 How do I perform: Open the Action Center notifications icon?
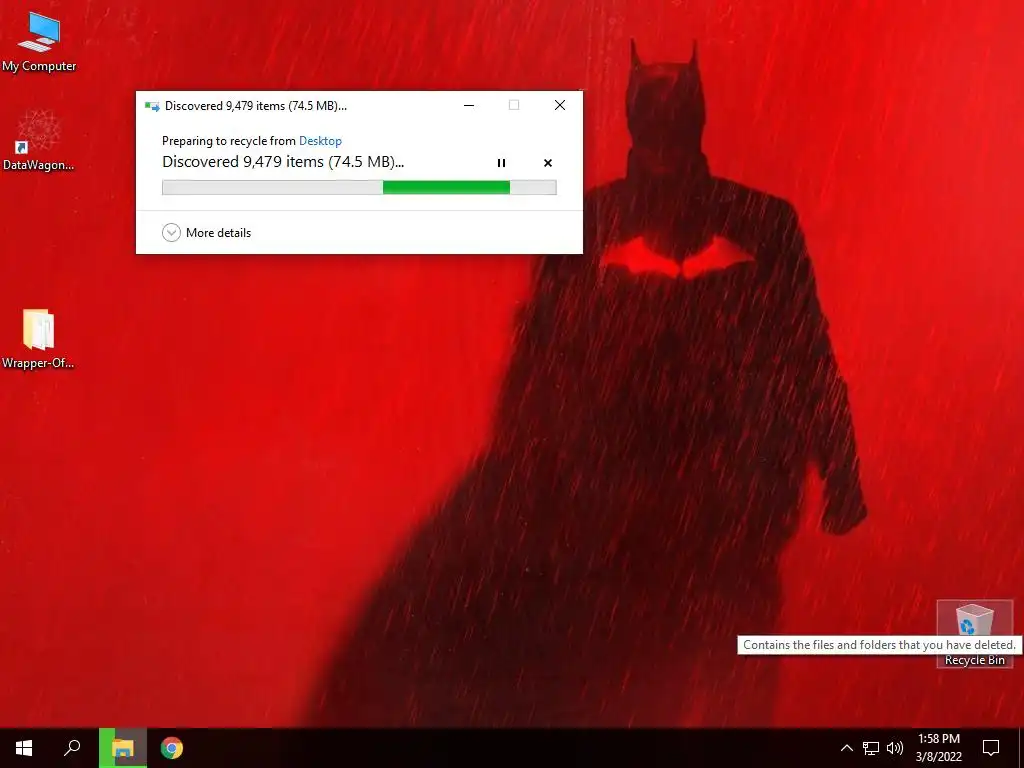pyautogui.click(x=991, y=748)
